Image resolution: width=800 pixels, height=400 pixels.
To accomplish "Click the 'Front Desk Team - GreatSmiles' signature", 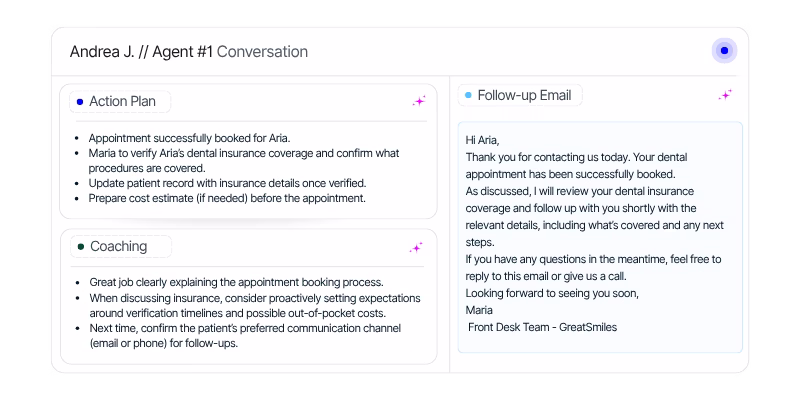I will [542, 327].
